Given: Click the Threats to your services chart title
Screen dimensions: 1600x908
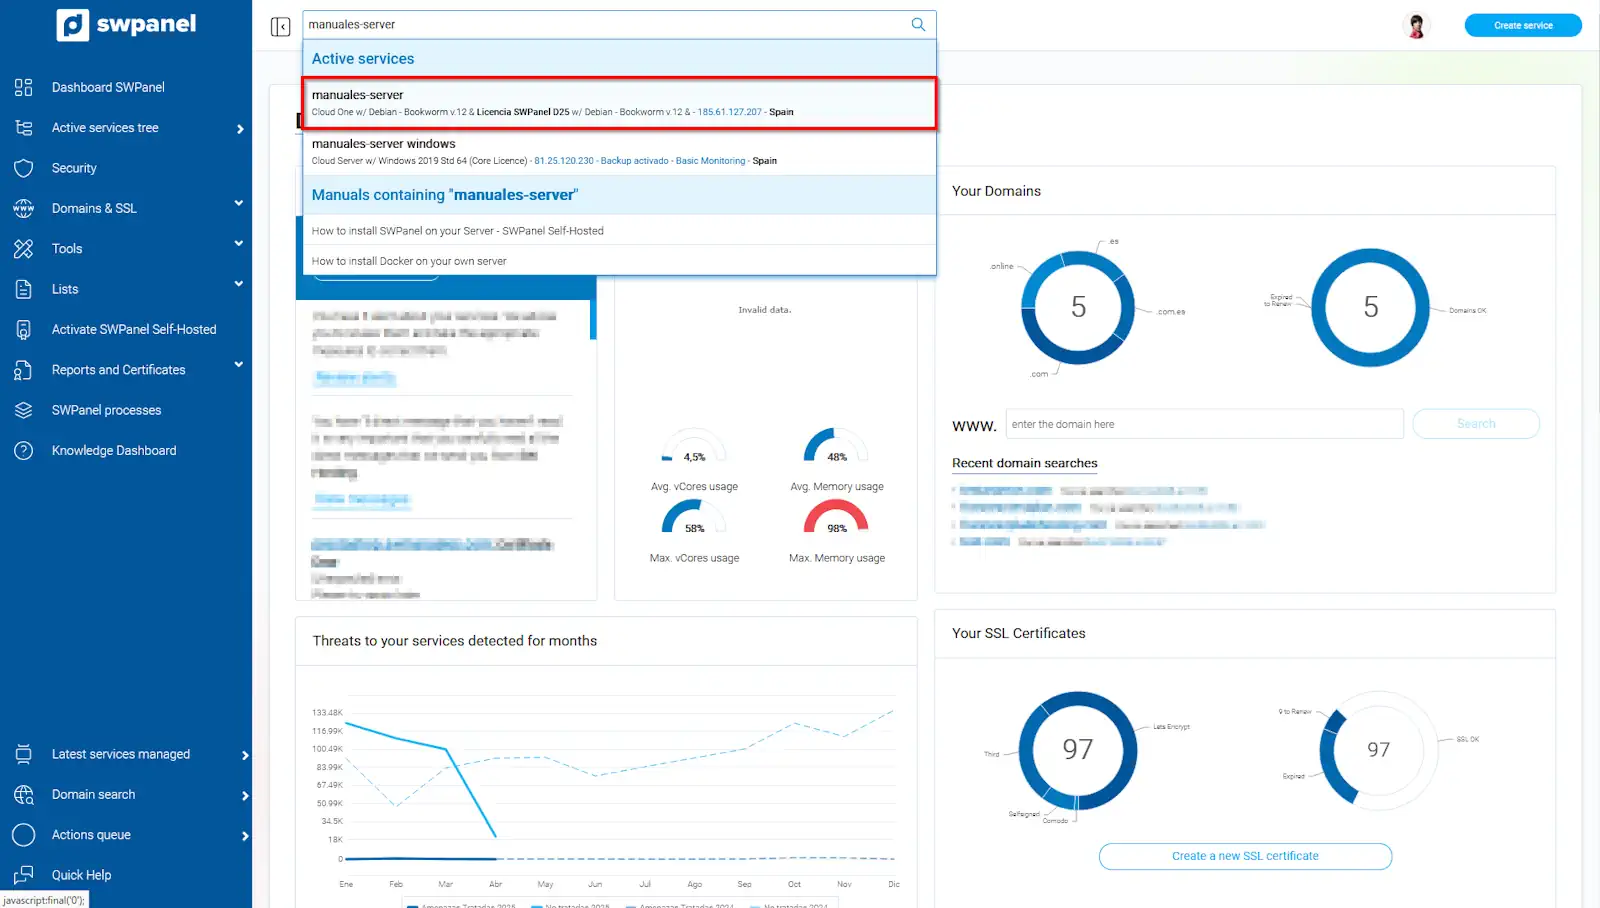Looking at the screenshot, I should click(x=455, y=641).
